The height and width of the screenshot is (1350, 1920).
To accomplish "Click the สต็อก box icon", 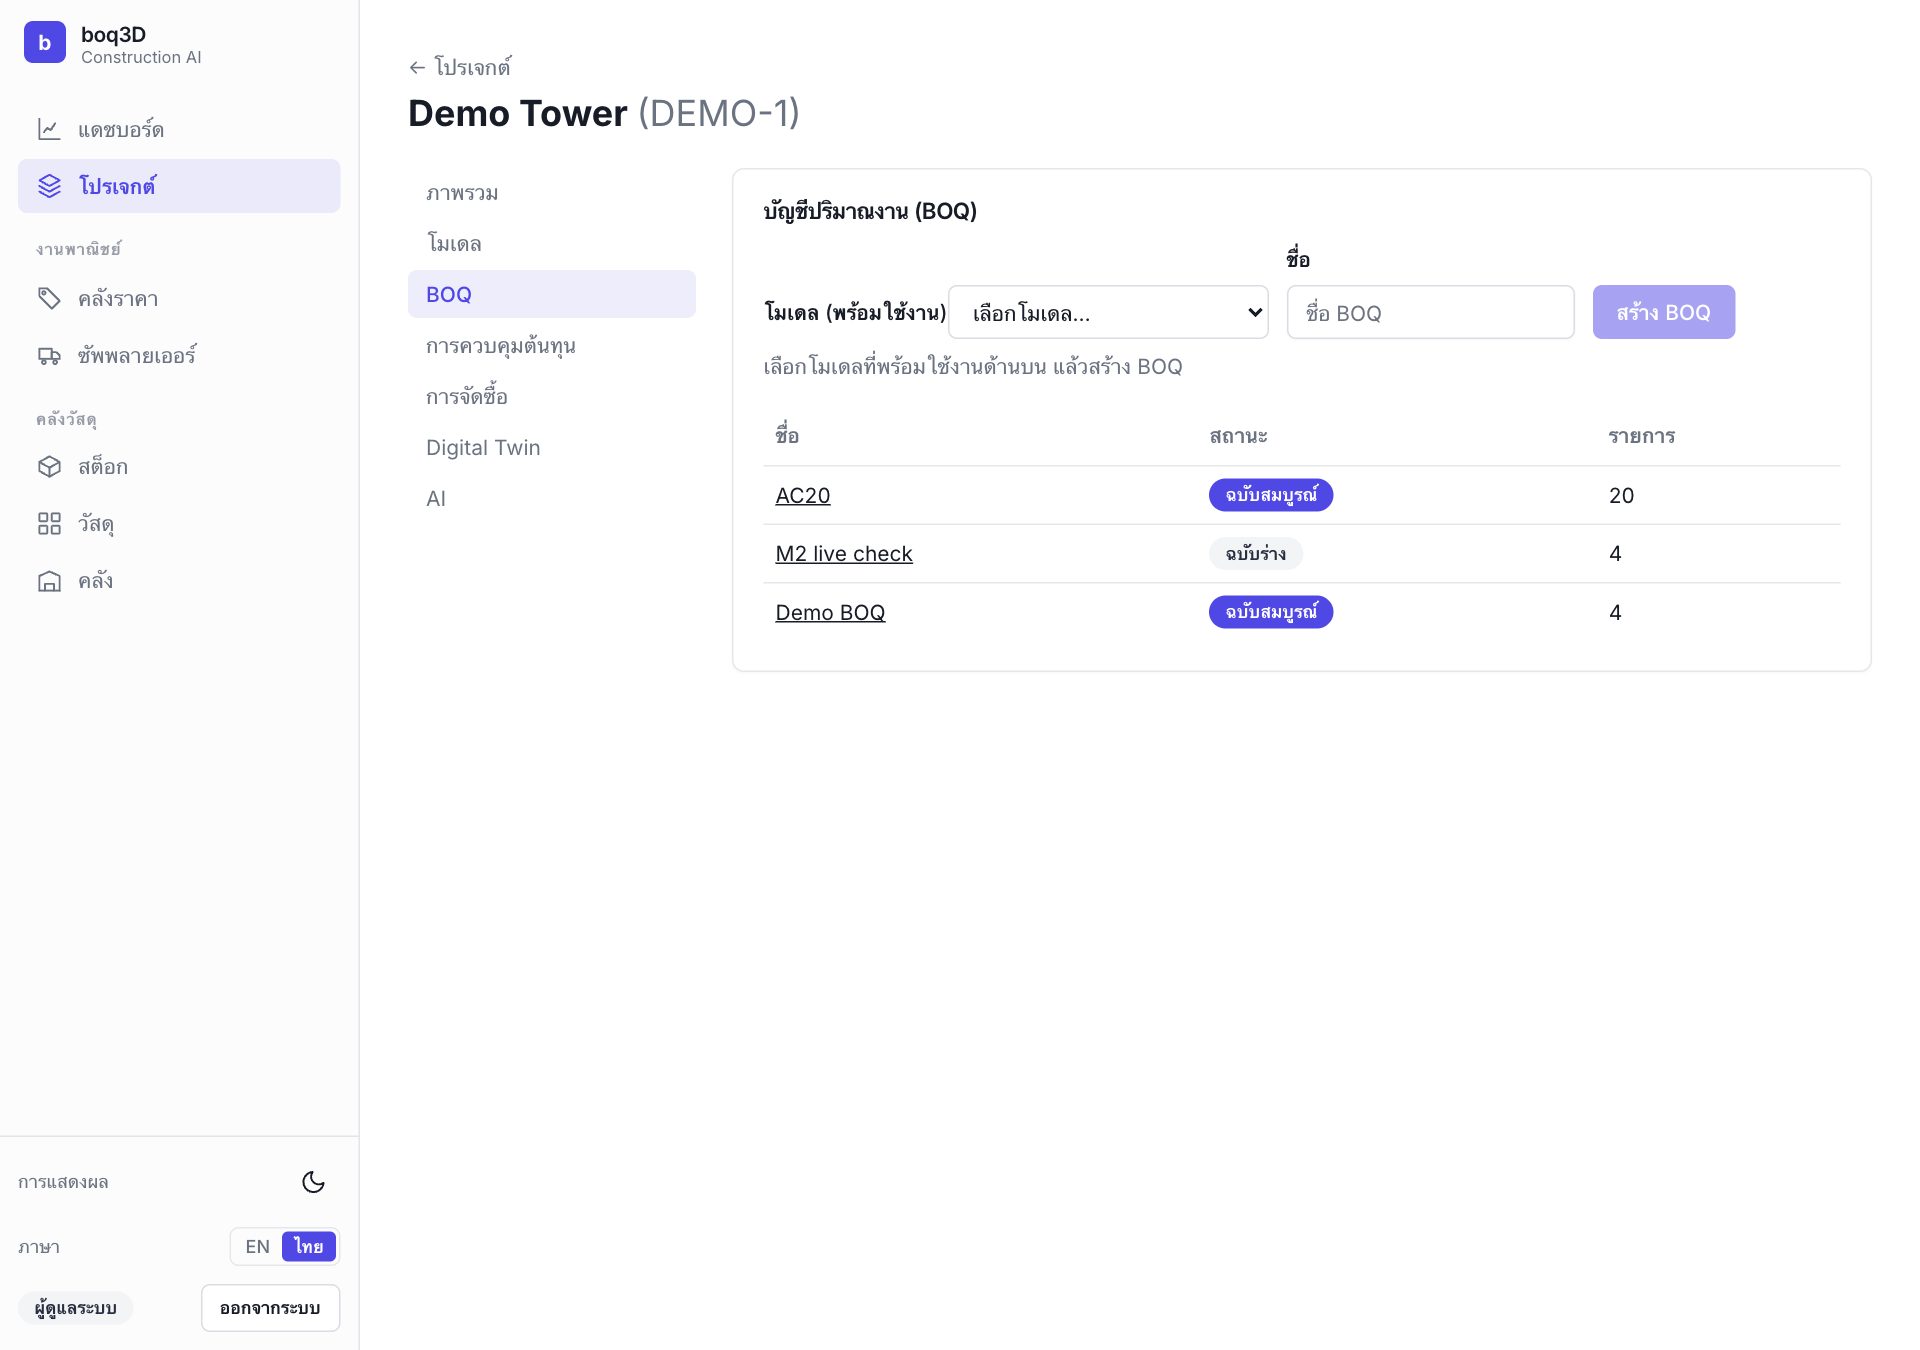I will pos(49,466).
